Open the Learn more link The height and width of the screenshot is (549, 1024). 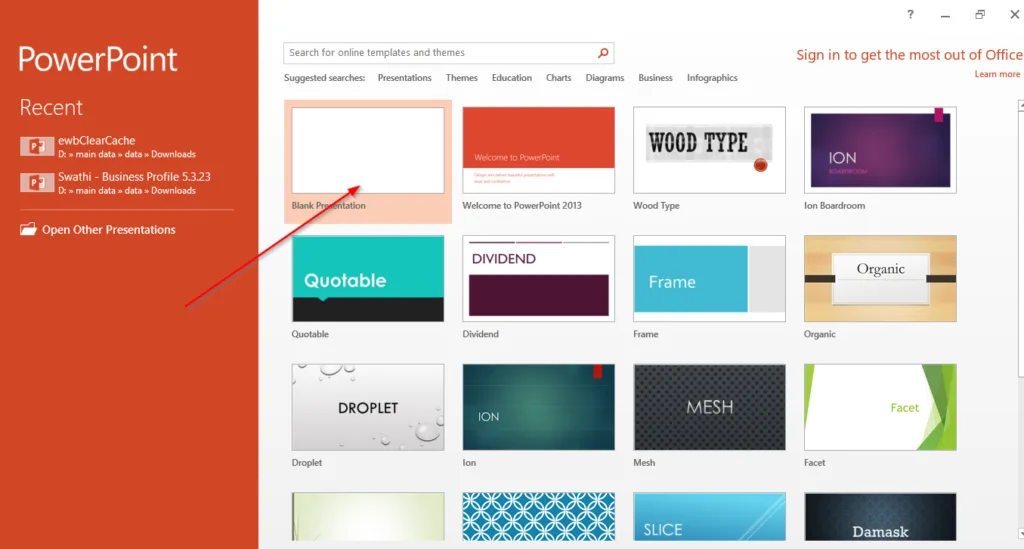997,74
